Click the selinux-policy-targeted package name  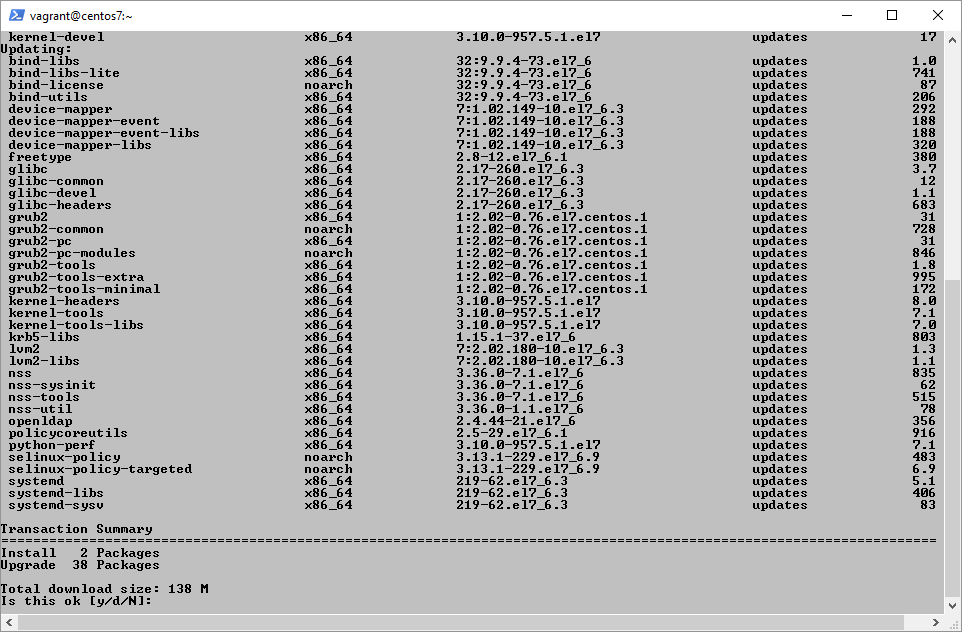[x=100, y=469]
